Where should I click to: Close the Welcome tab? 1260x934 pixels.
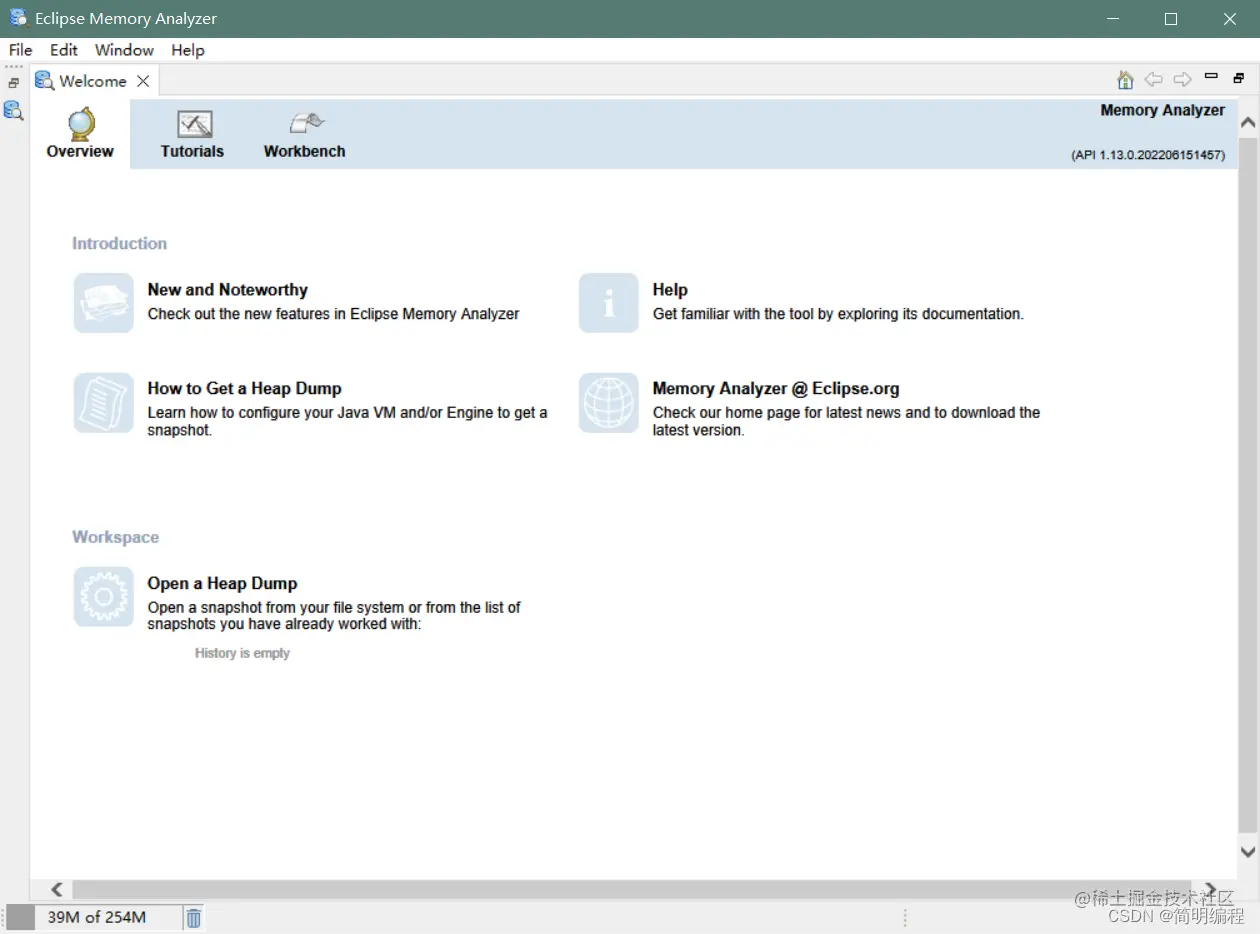tap(143, 81)
